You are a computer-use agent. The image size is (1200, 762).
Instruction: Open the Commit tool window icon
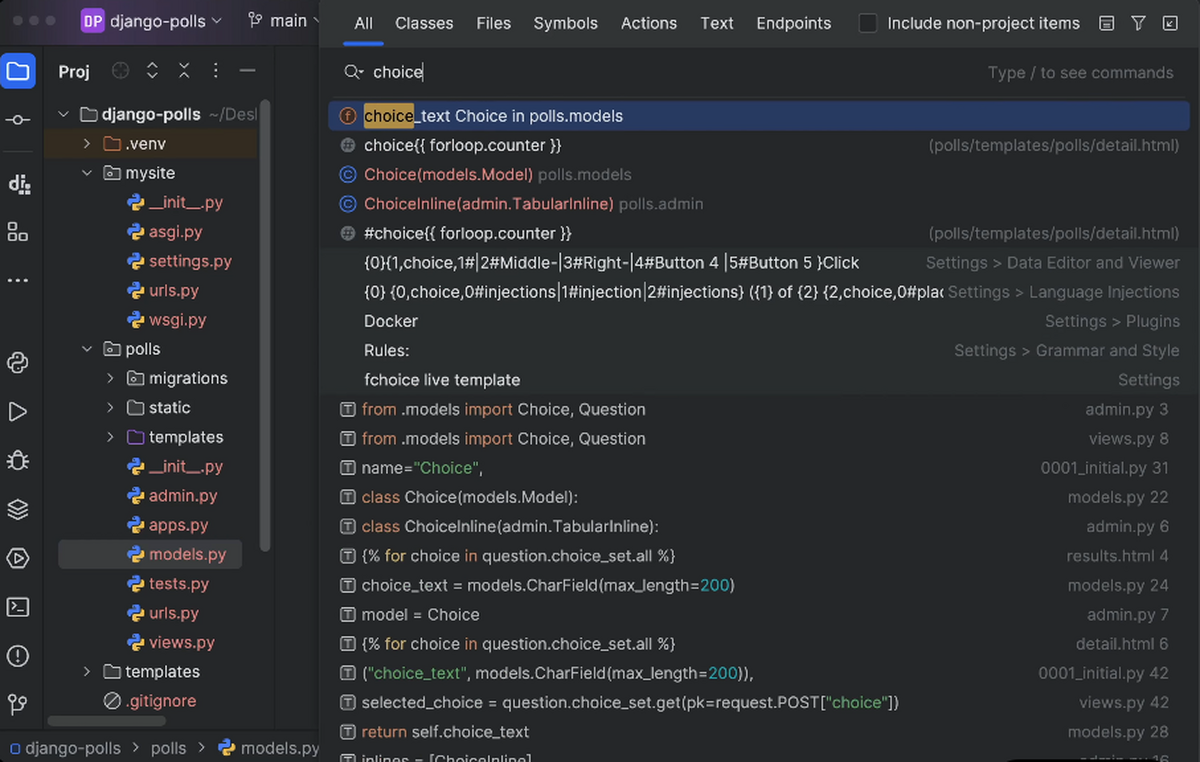(18, 120)
